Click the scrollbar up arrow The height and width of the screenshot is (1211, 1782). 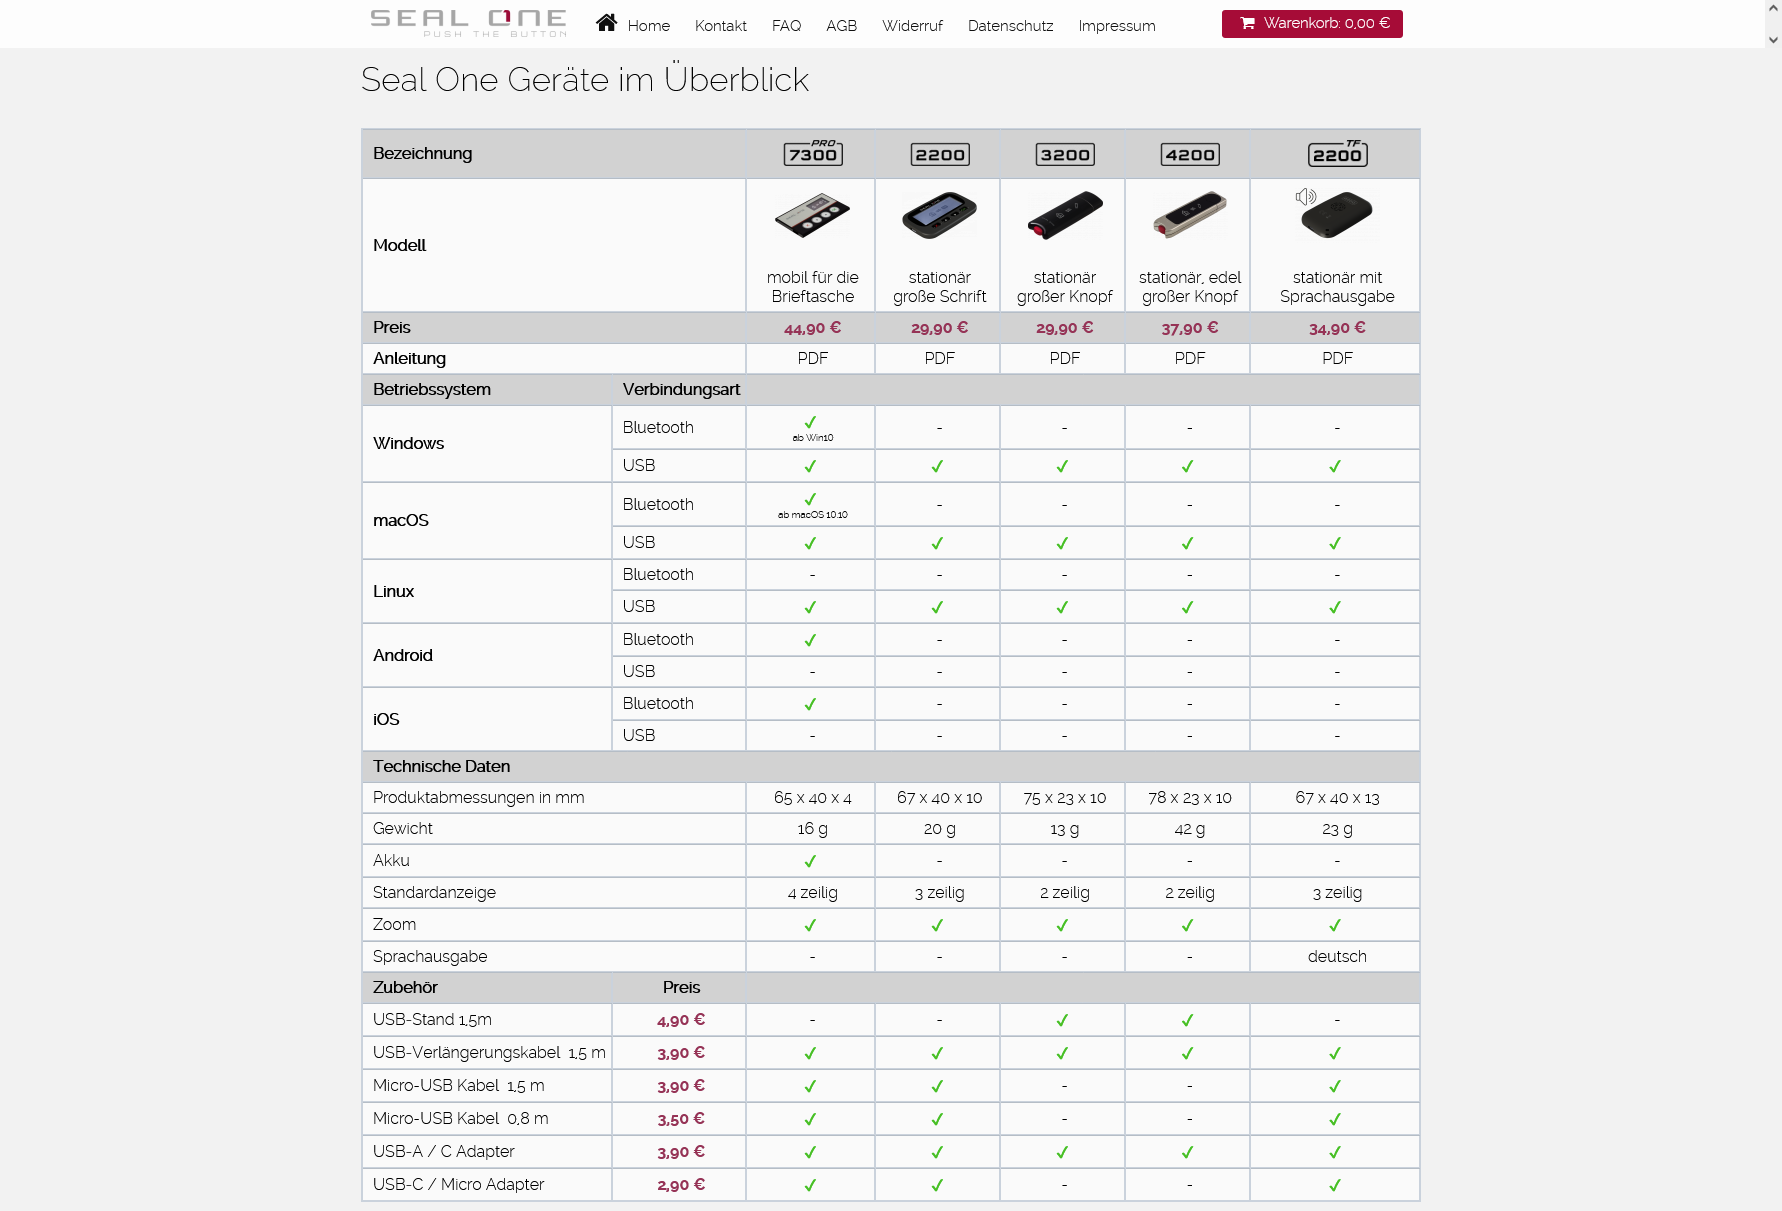click(1773, 7)
